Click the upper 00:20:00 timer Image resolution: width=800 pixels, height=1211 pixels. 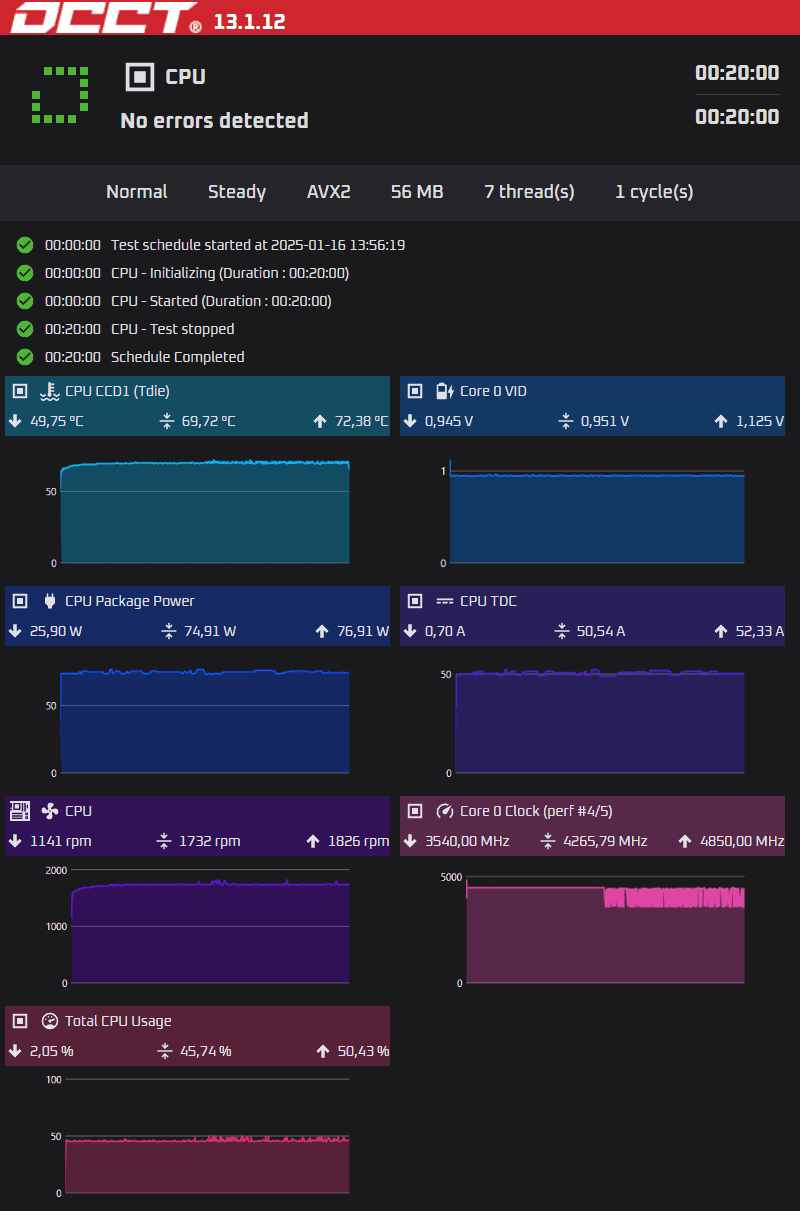737,72
